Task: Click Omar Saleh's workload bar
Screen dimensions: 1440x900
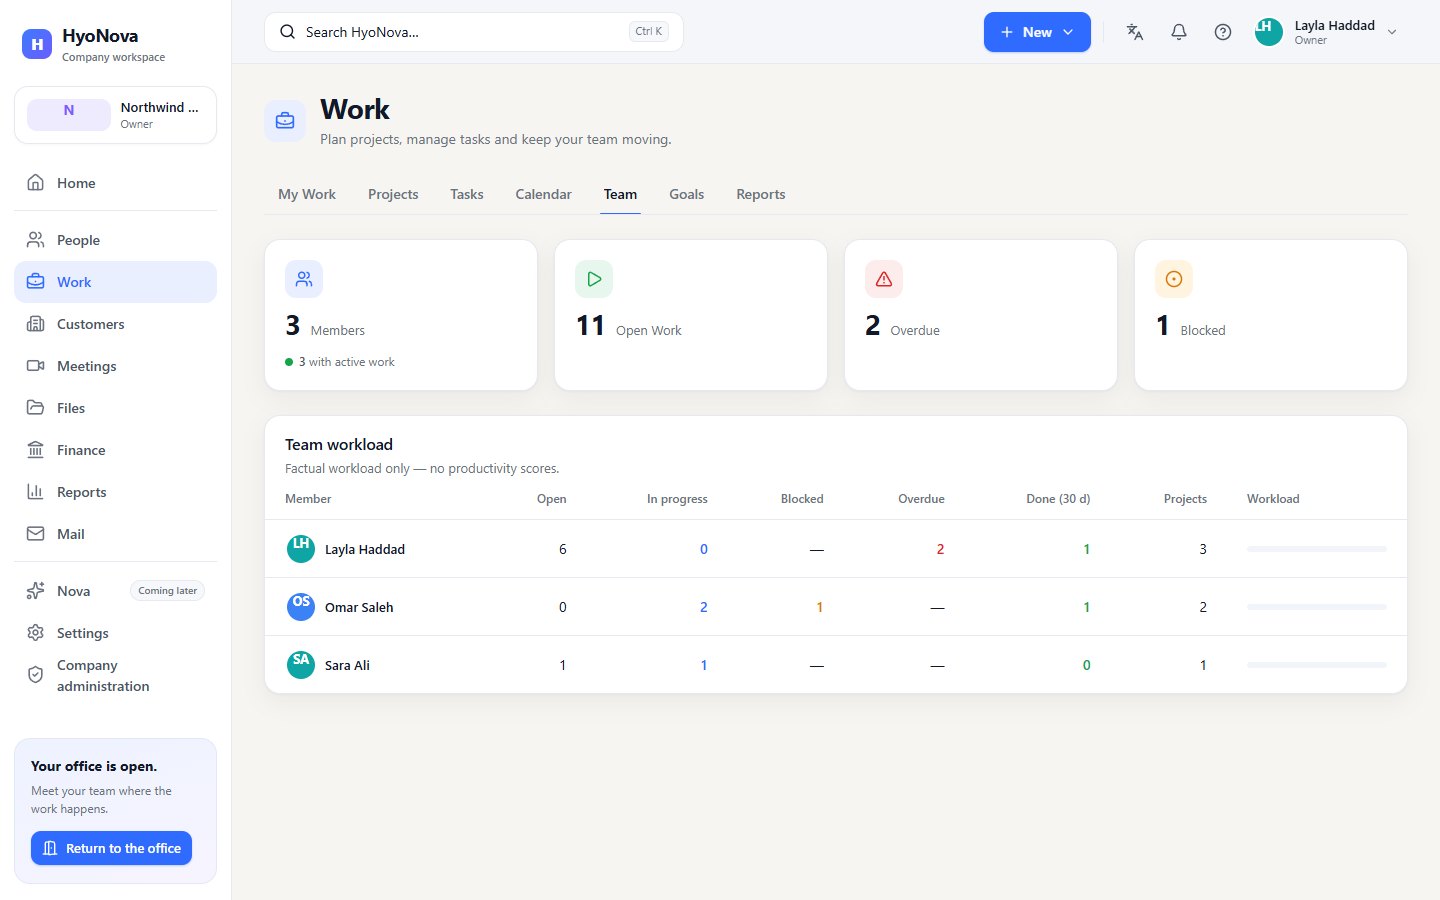Action: click(1317, 607)
